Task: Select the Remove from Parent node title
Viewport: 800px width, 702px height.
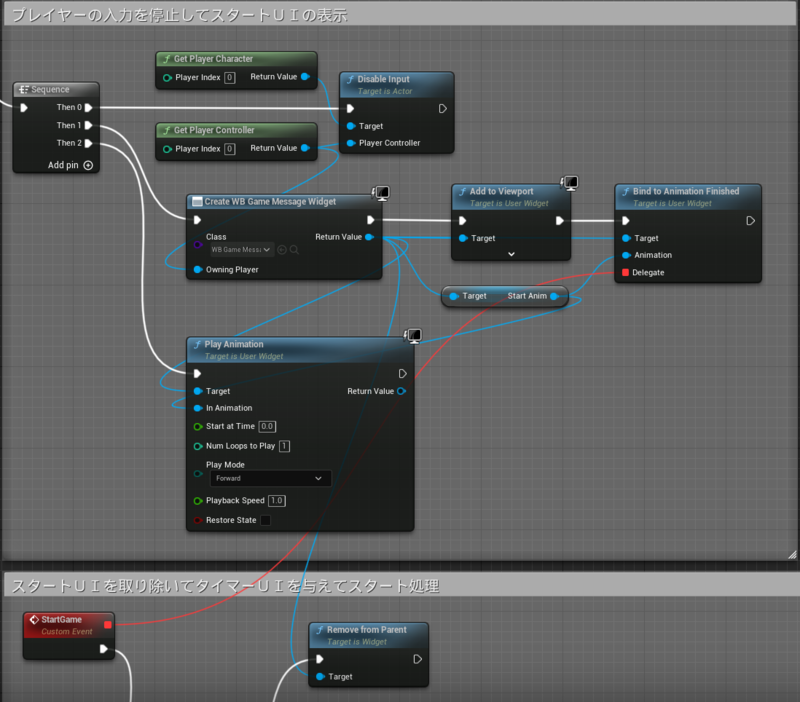Action: 367,630
